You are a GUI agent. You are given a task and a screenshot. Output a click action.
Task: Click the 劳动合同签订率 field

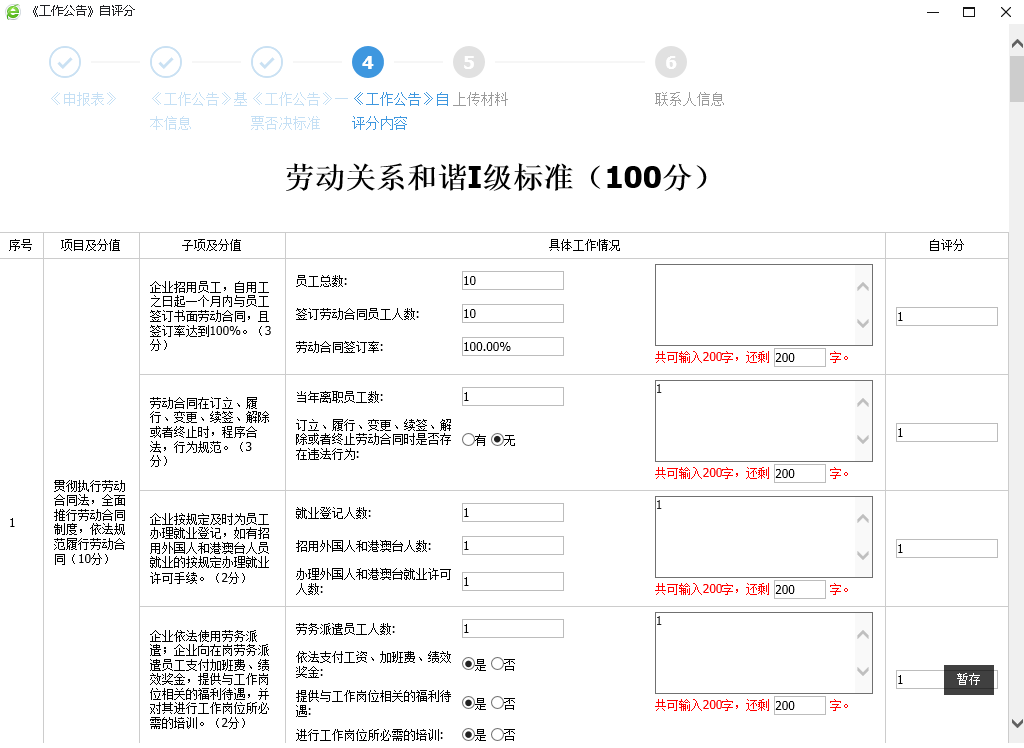pos(513,346)
